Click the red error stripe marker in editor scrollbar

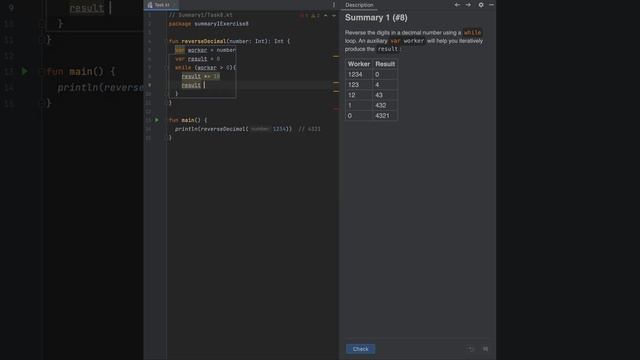pos(336,109)
